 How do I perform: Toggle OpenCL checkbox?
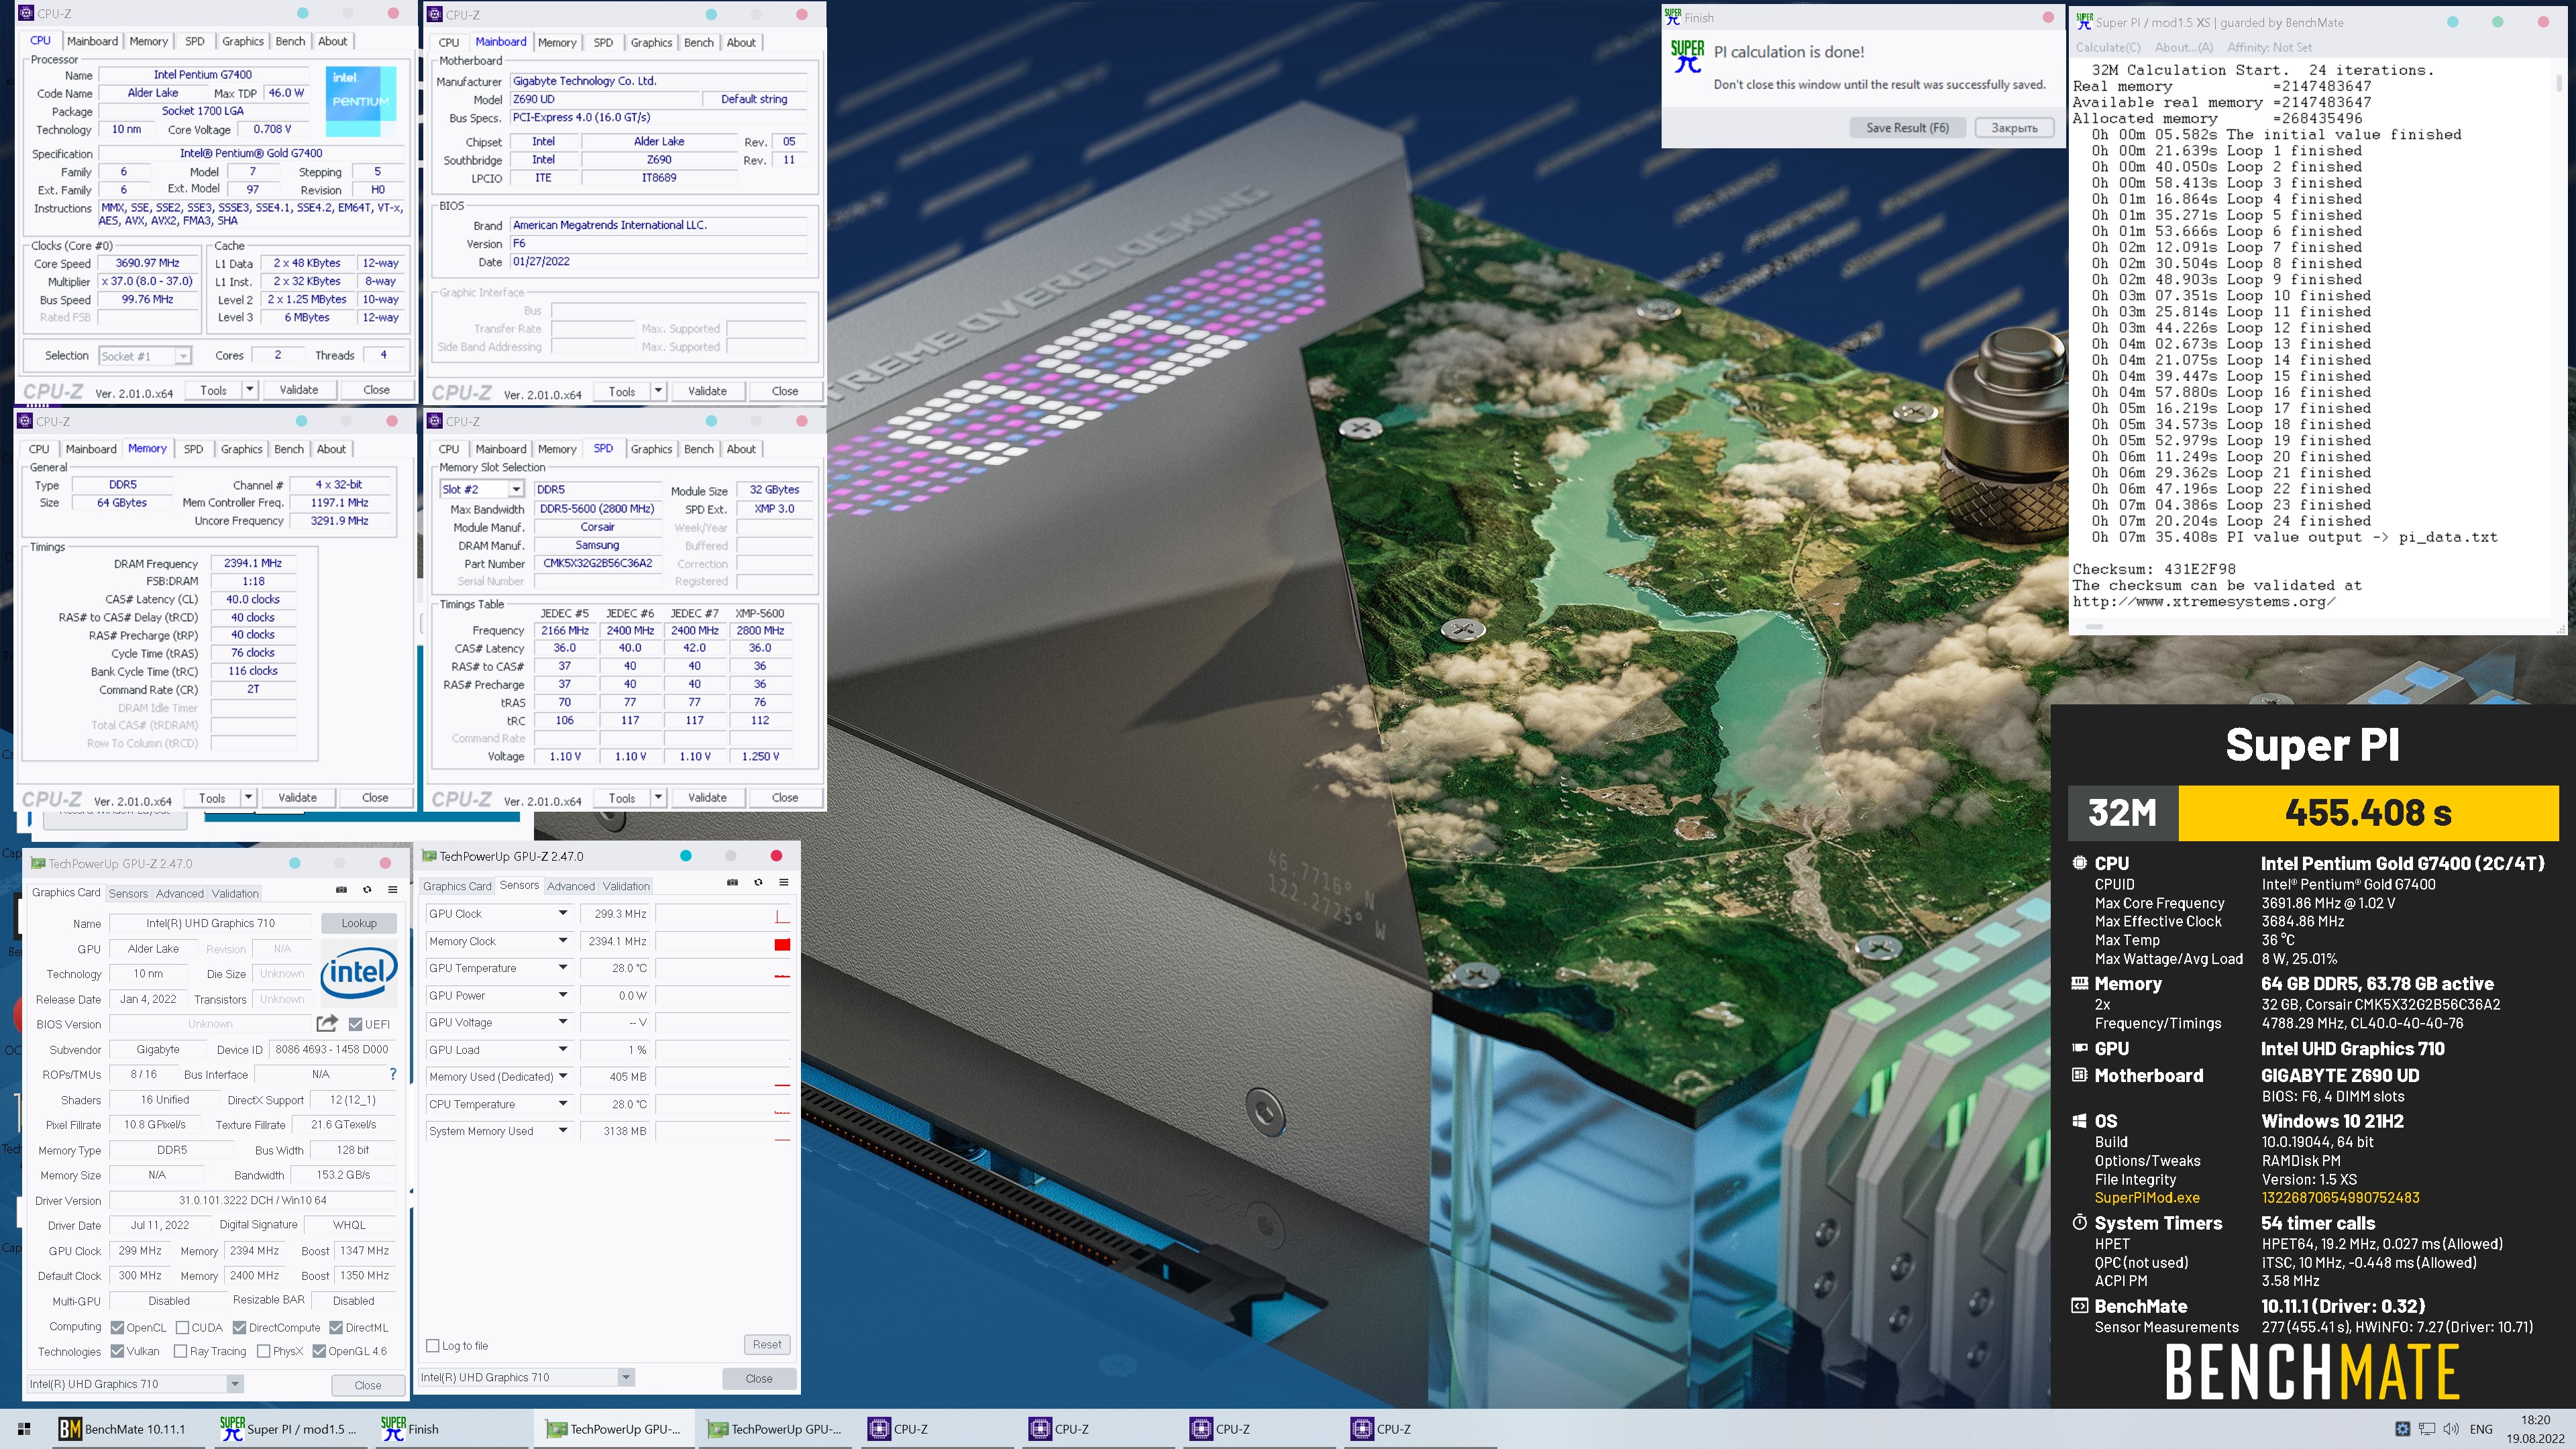tap(118, 1328)
